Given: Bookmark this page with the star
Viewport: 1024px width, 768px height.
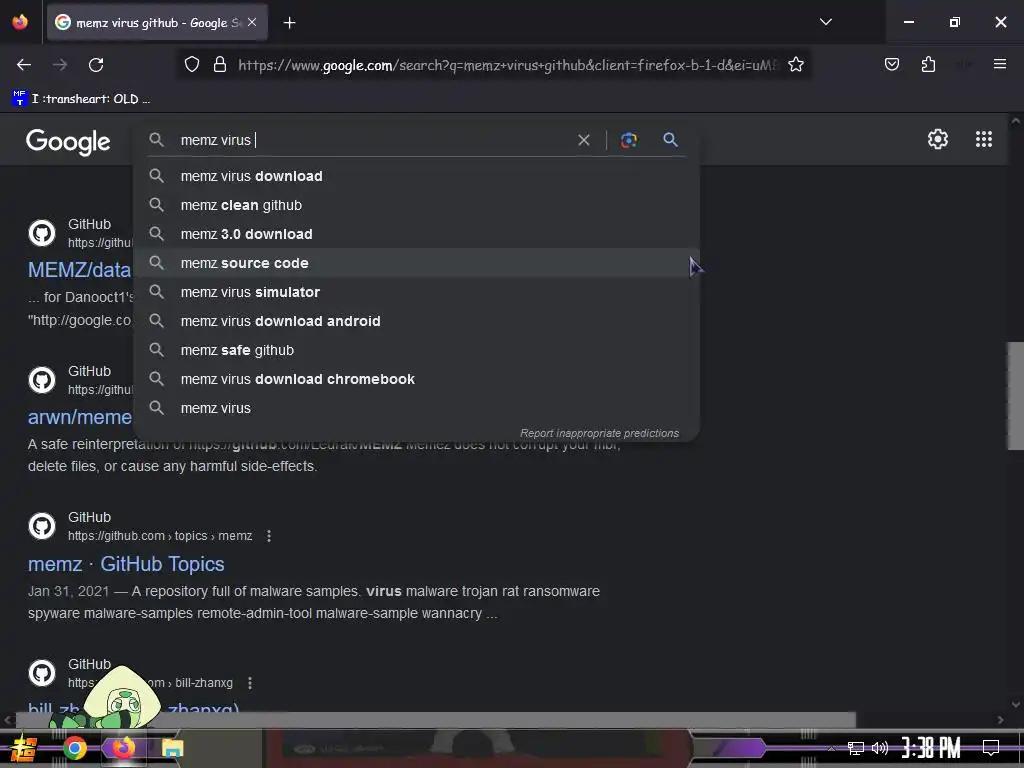Looking at the screenshot, I should [795, 65].
